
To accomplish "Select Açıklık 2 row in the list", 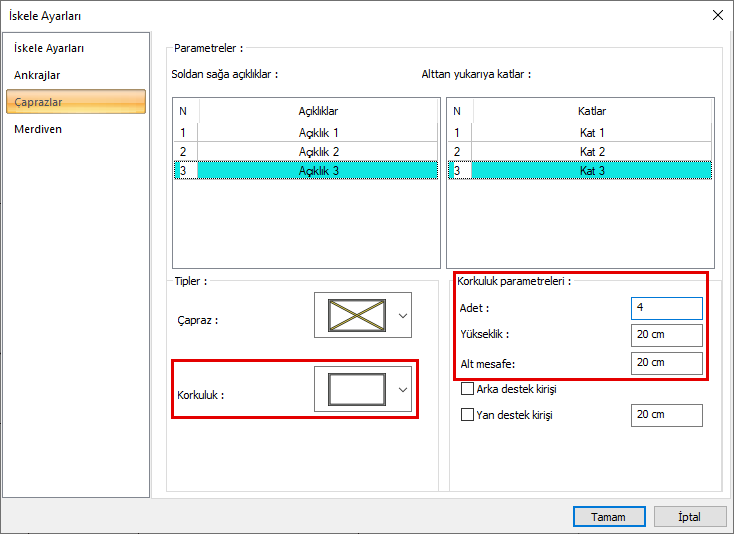I will [318, 151].
